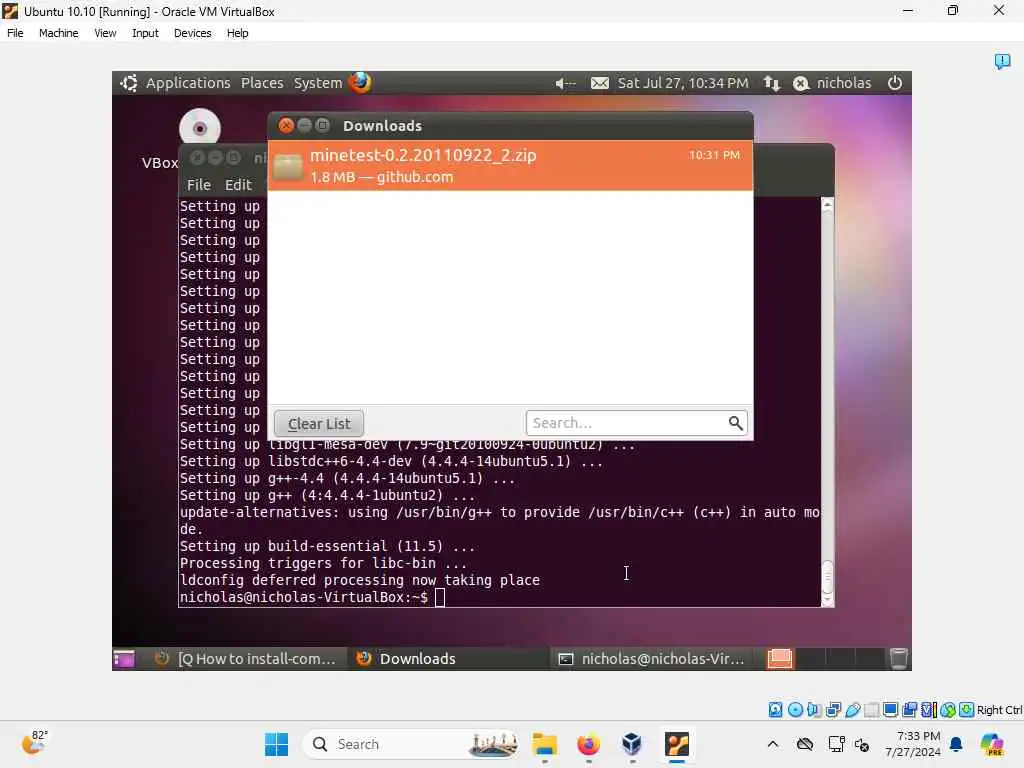Open the Ubuntu Applications menu
Viewport: 1024px width, 768px height.
[188, 83]
